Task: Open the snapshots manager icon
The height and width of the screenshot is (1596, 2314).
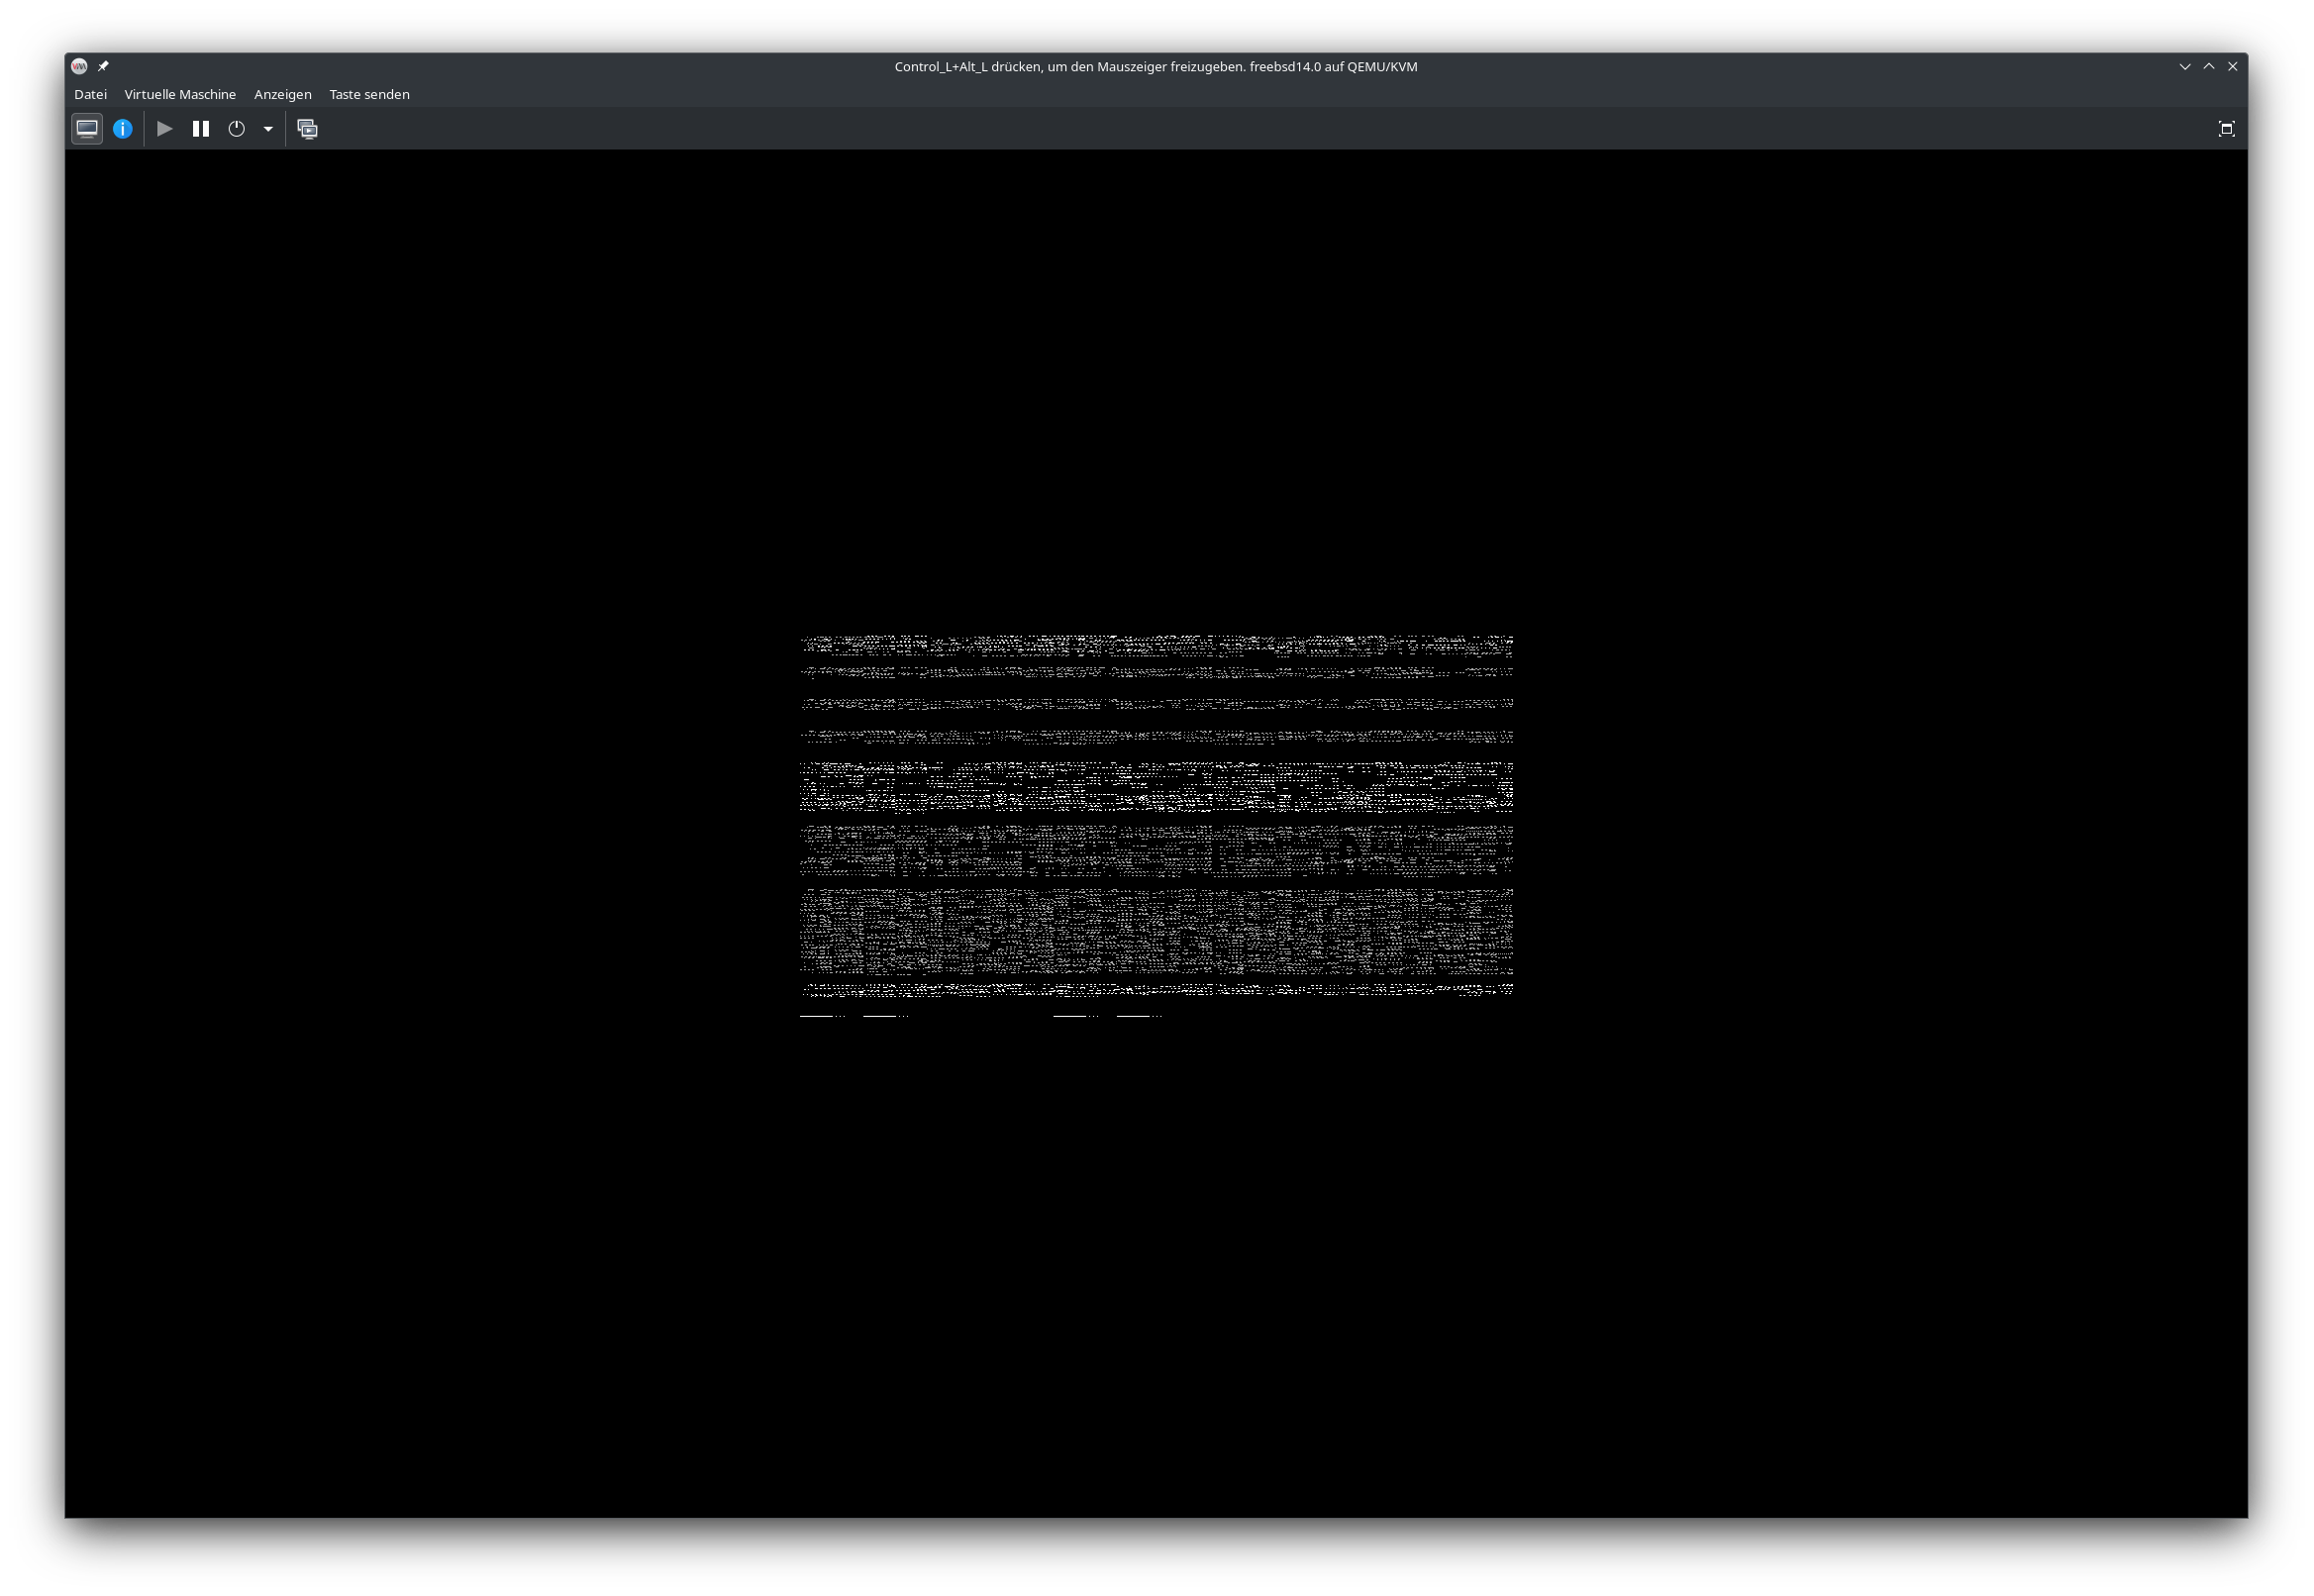Action: tap(308, 129)
